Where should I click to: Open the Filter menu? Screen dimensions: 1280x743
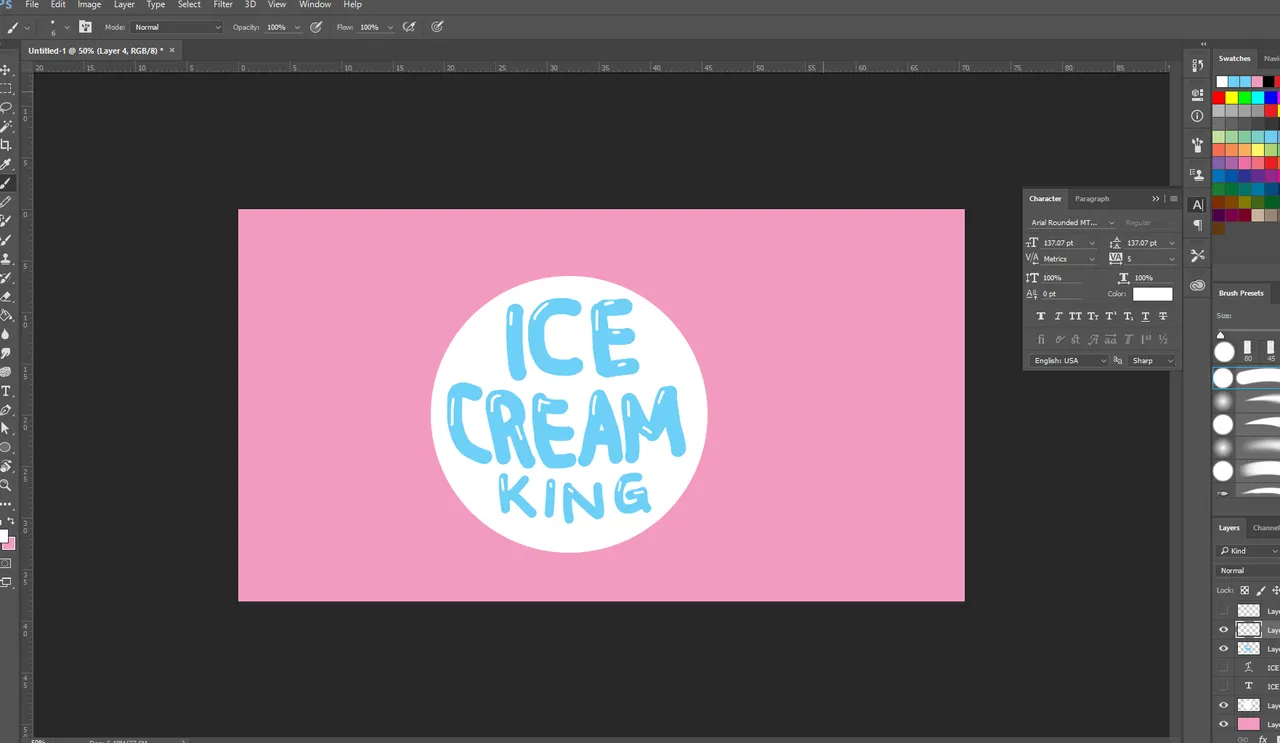[223, 5]
